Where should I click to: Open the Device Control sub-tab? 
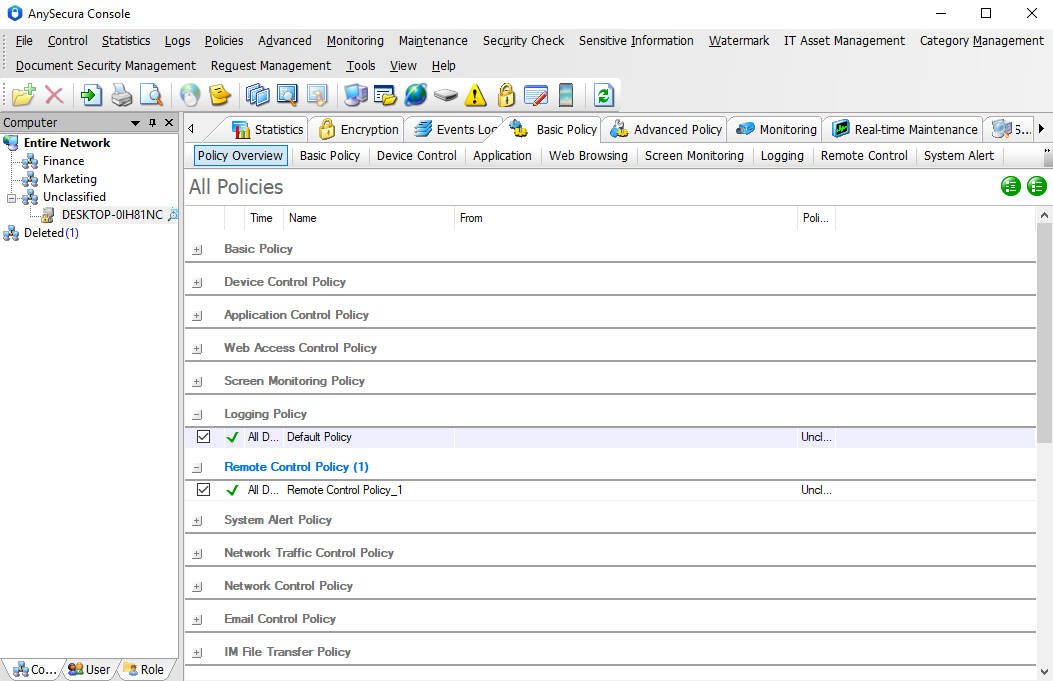(x=416, y=156)
